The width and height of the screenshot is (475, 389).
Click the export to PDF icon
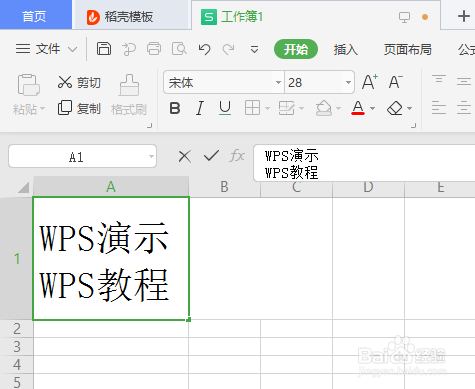pyautogui.click(x=129, y=49)
